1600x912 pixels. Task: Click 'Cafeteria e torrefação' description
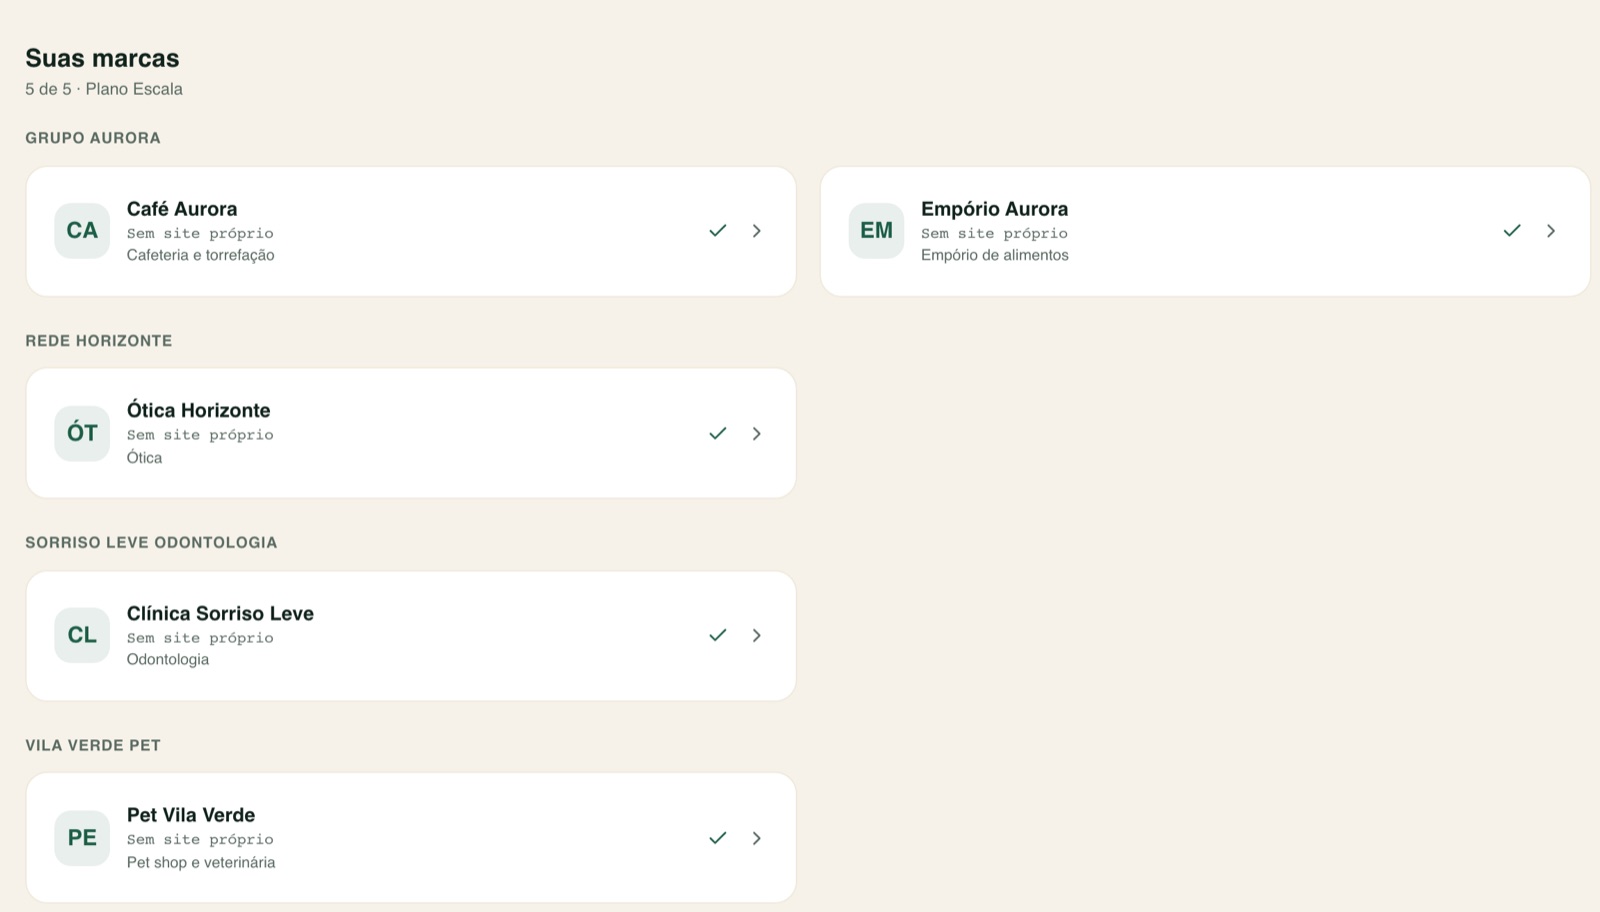click(200, 255)
